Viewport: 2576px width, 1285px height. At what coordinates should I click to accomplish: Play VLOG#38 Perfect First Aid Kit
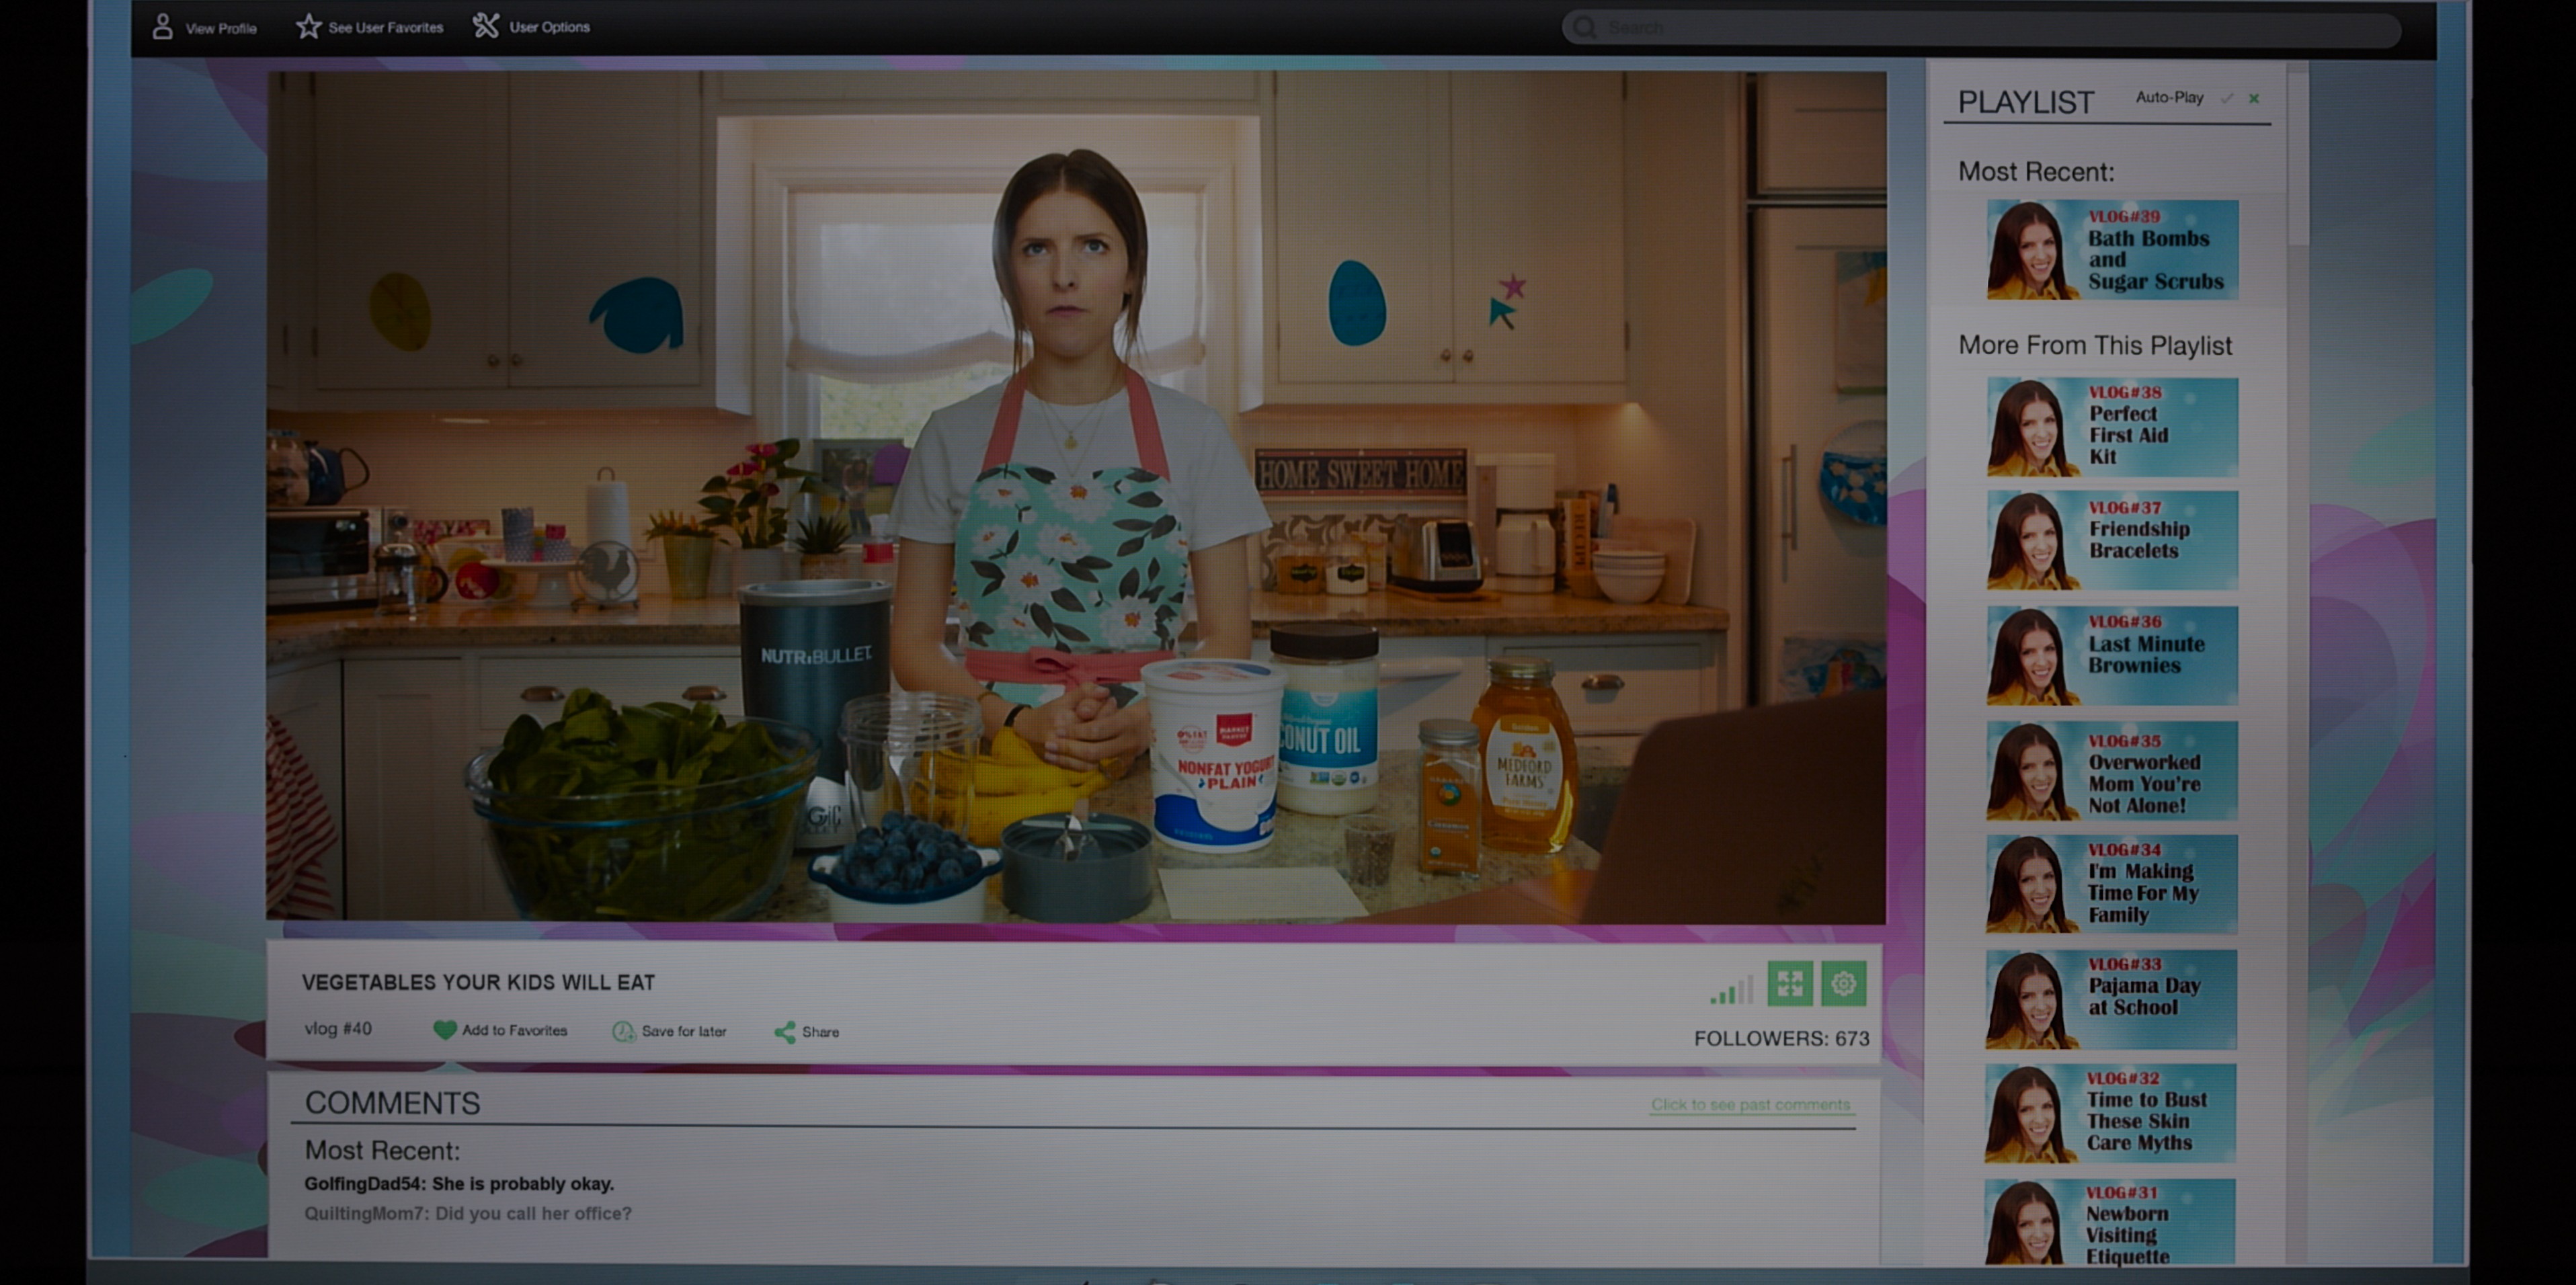2112,426
